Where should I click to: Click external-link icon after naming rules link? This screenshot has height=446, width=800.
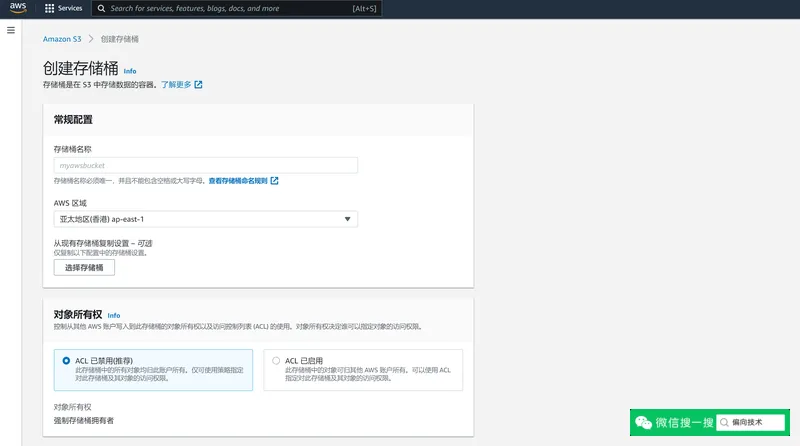pos(274,181)
